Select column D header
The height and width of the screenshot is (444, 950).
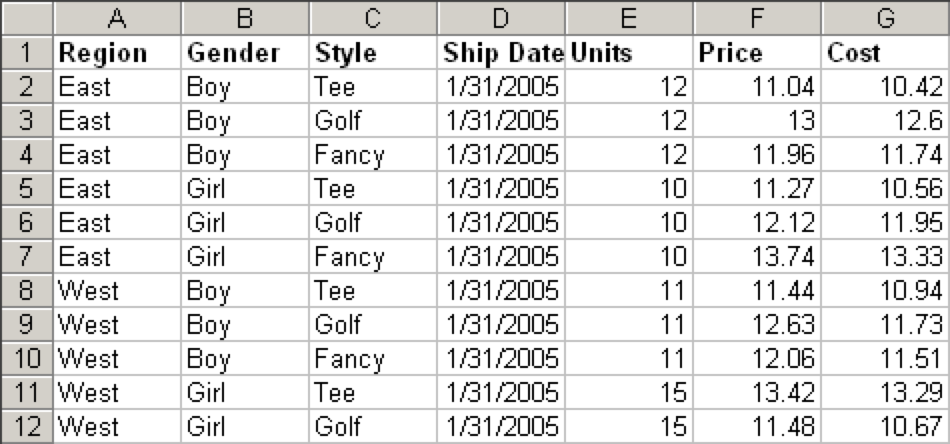501,18
